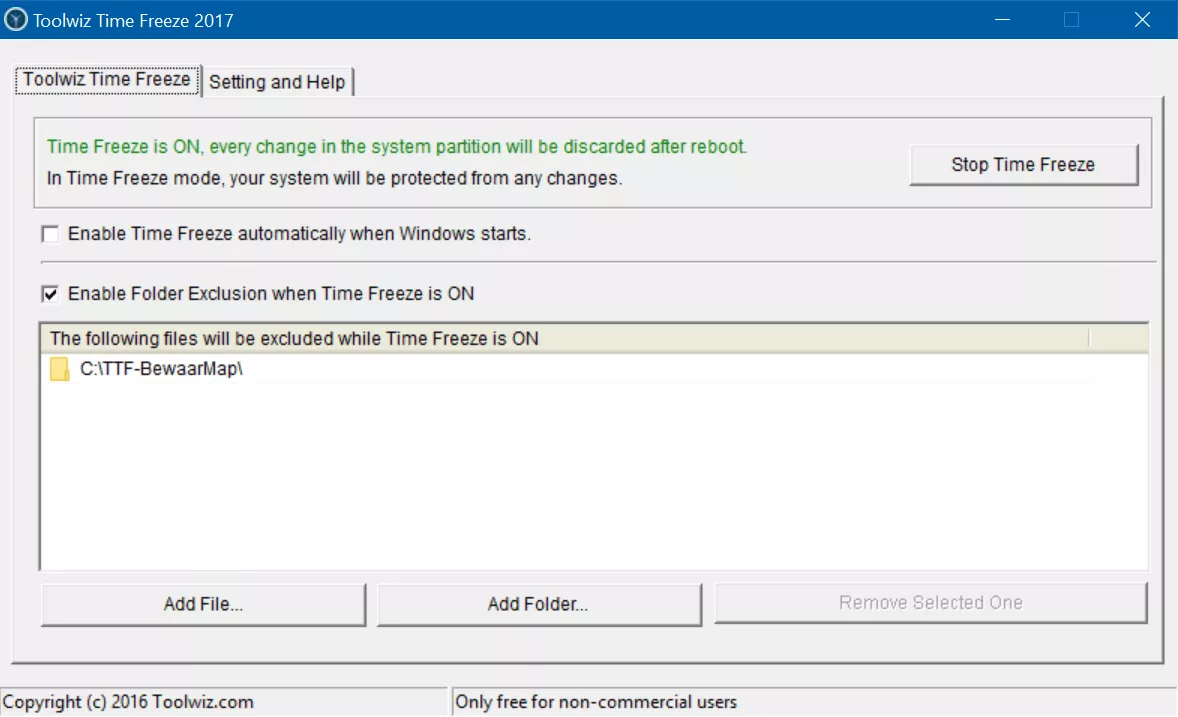Switch to the Setting and Help tab
The image size is (1178, 717).
[x=277, y=82]
